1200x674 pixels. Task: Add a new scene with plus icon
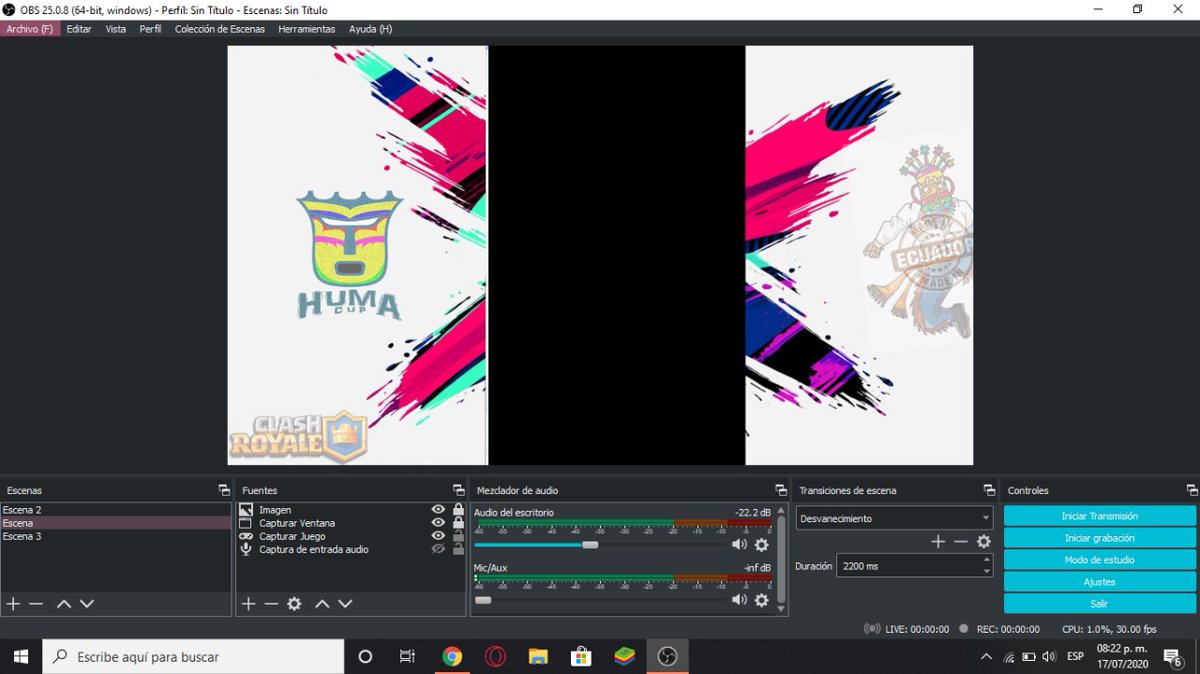[13, 603]
